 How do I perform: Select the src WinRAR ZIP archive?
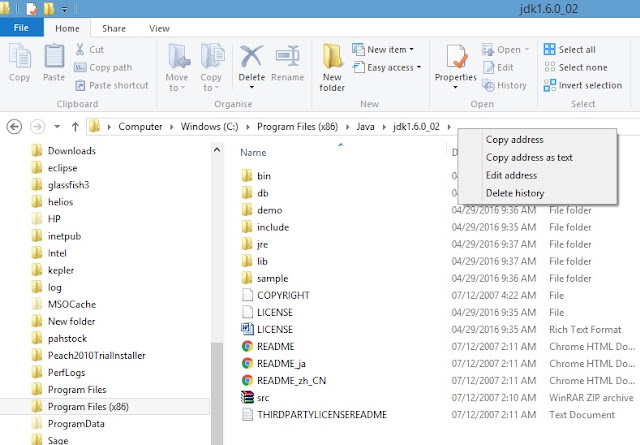(263, 398)
